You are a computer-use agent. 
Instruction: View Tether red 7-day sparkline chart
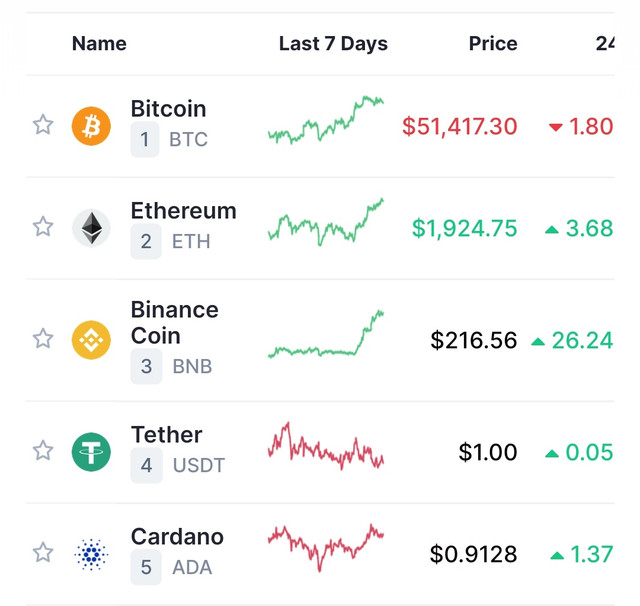(326, 446)
